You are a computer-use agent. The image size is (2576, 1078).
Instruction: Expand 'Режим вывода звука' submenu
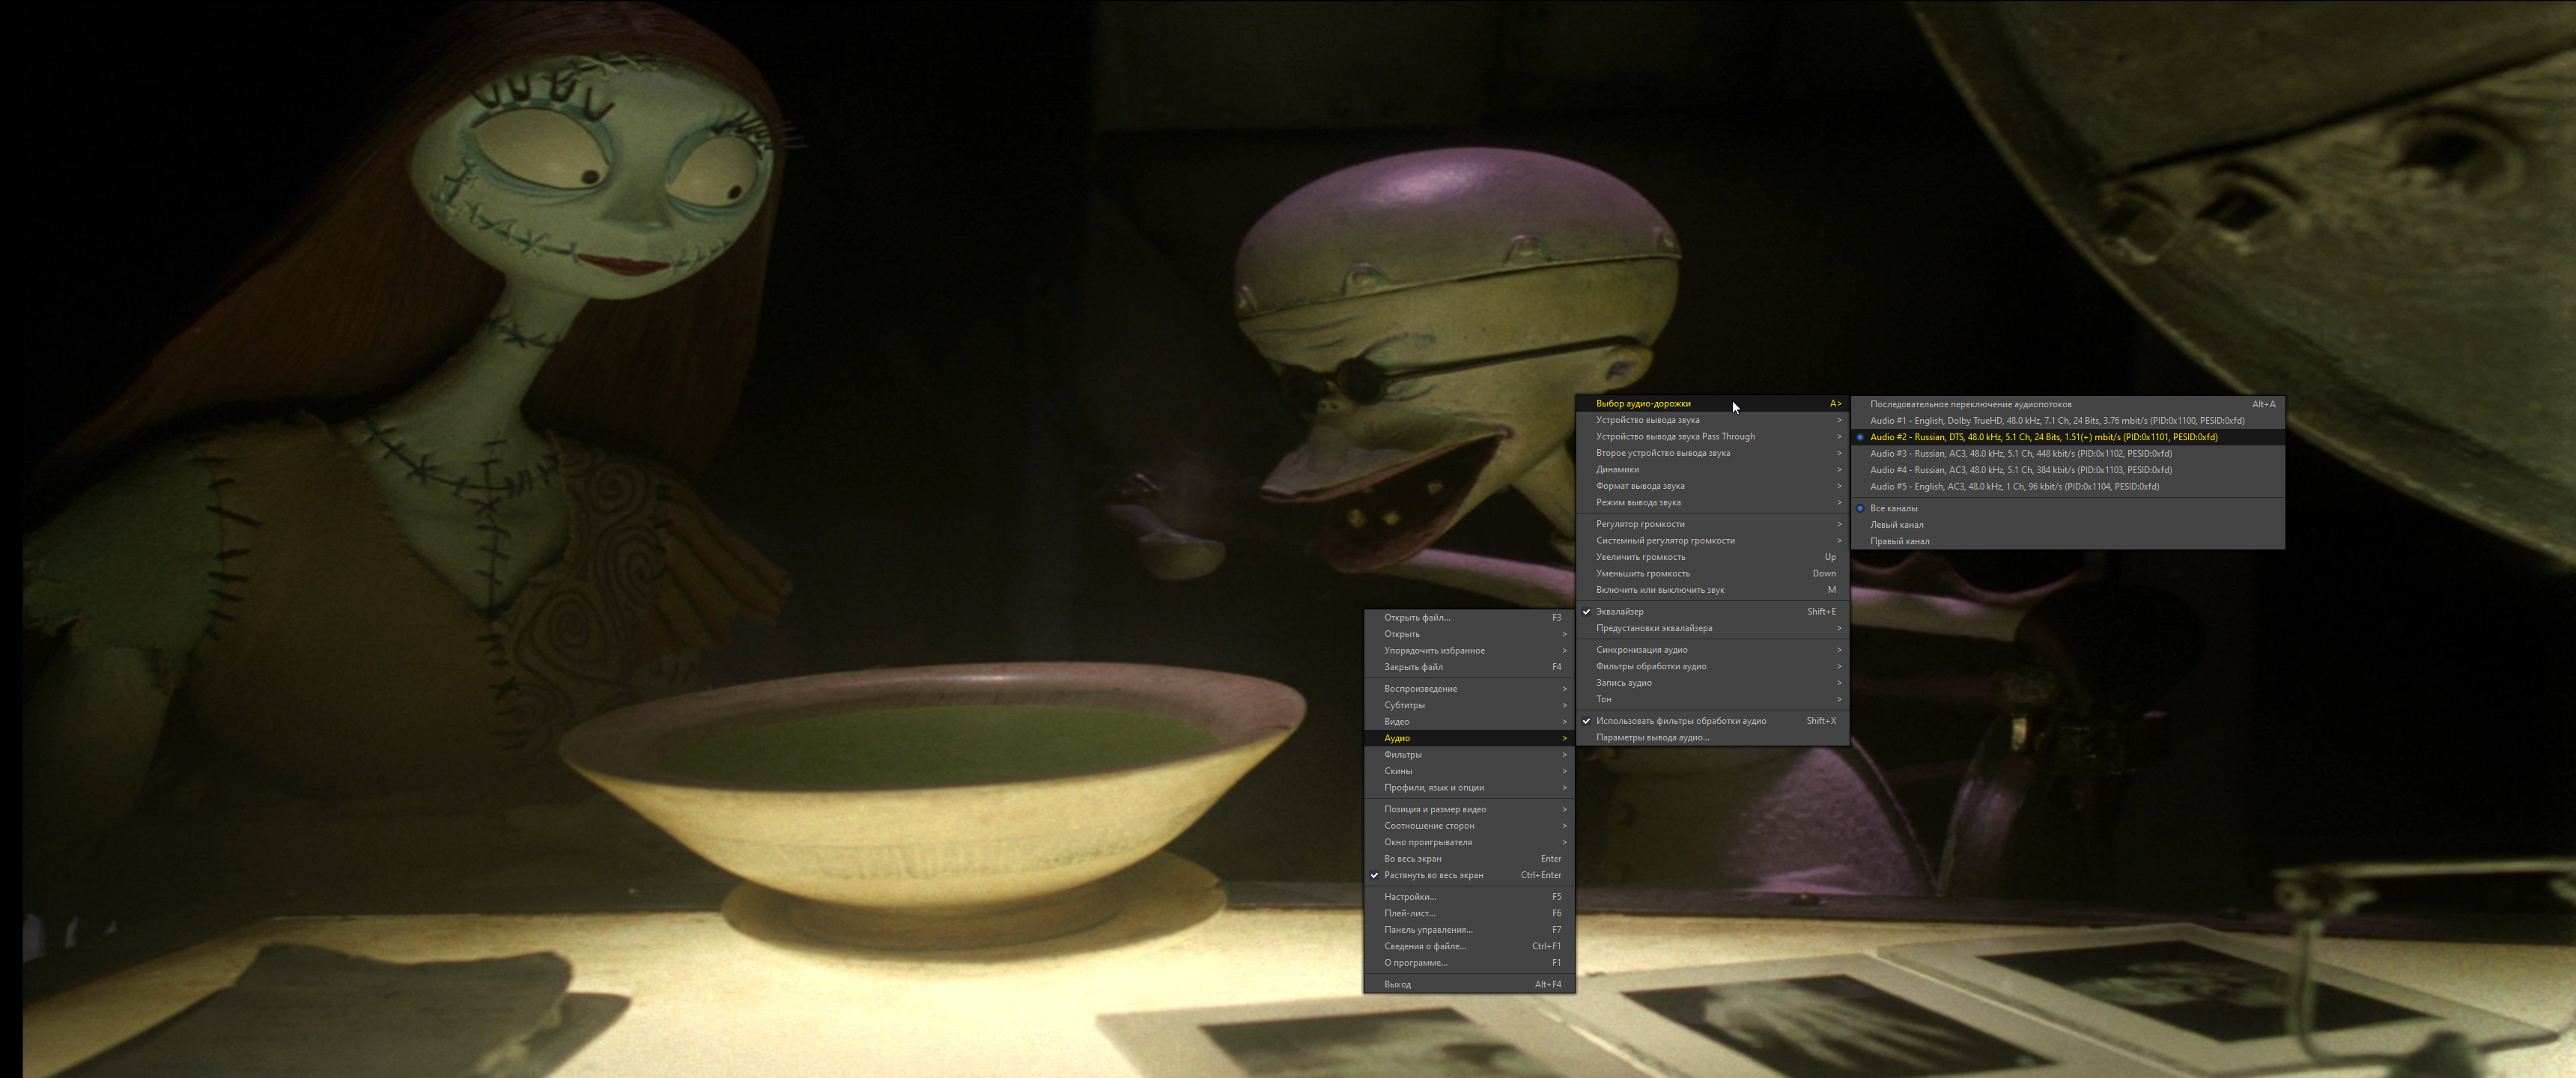point(1712,503)
